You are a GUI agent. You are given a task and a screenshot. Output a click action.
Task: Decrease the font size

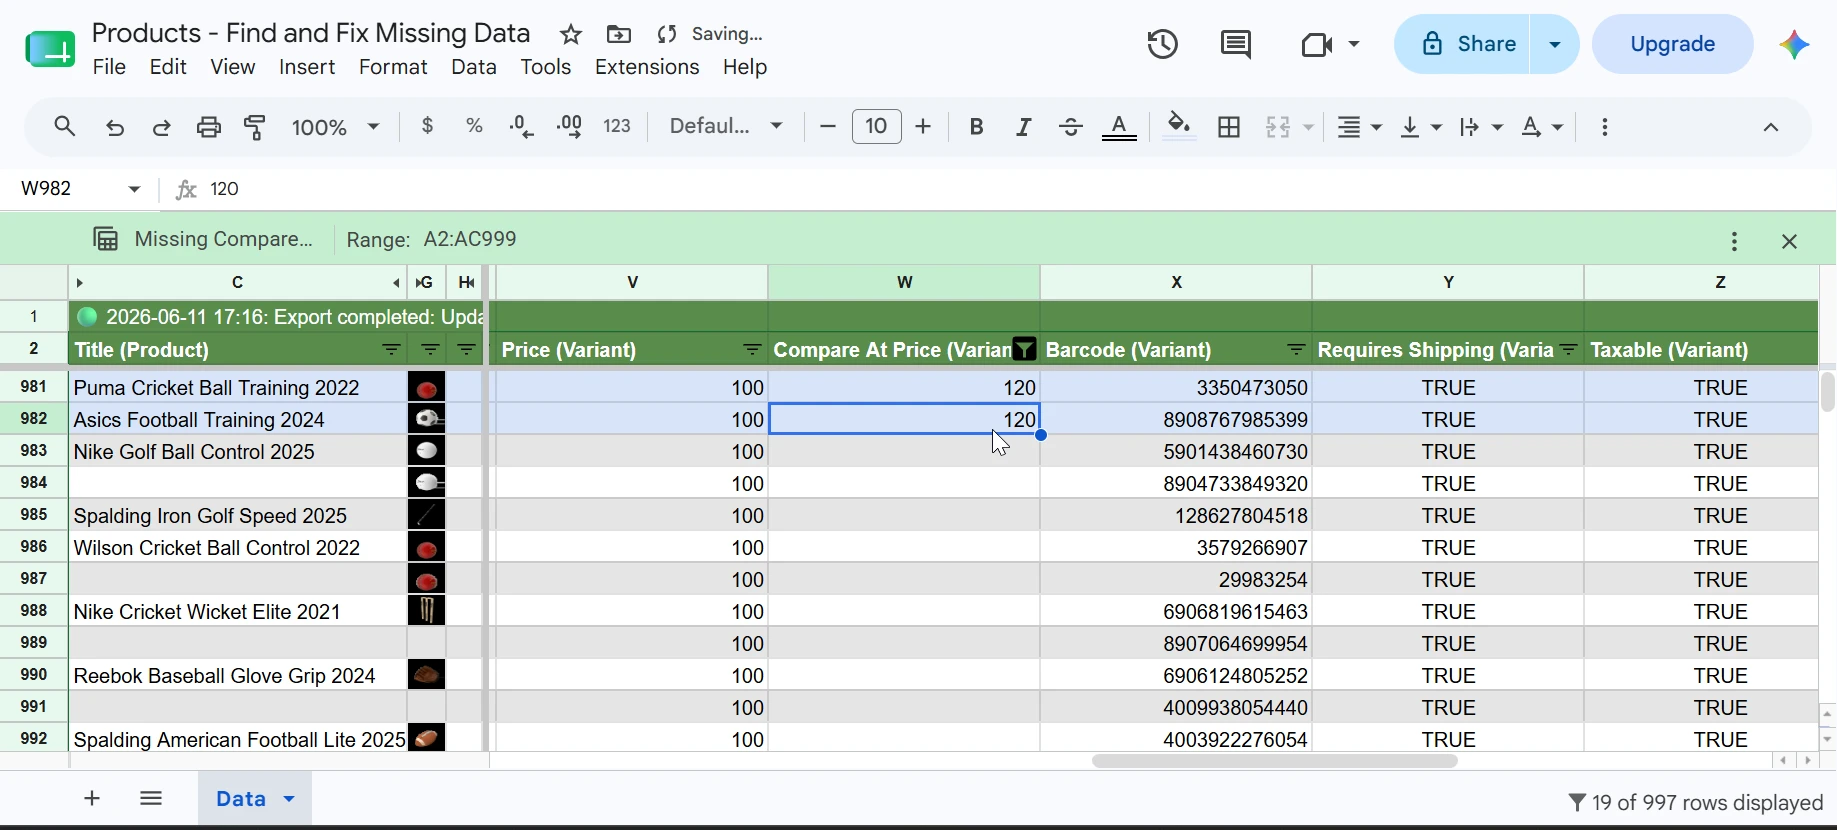click(x=827, y=127)
